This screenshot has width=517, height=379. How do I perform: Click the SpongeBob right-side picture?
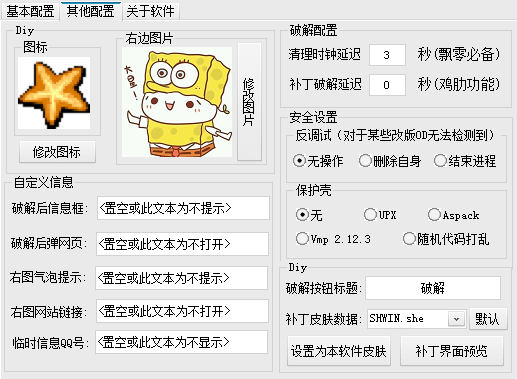177,102
